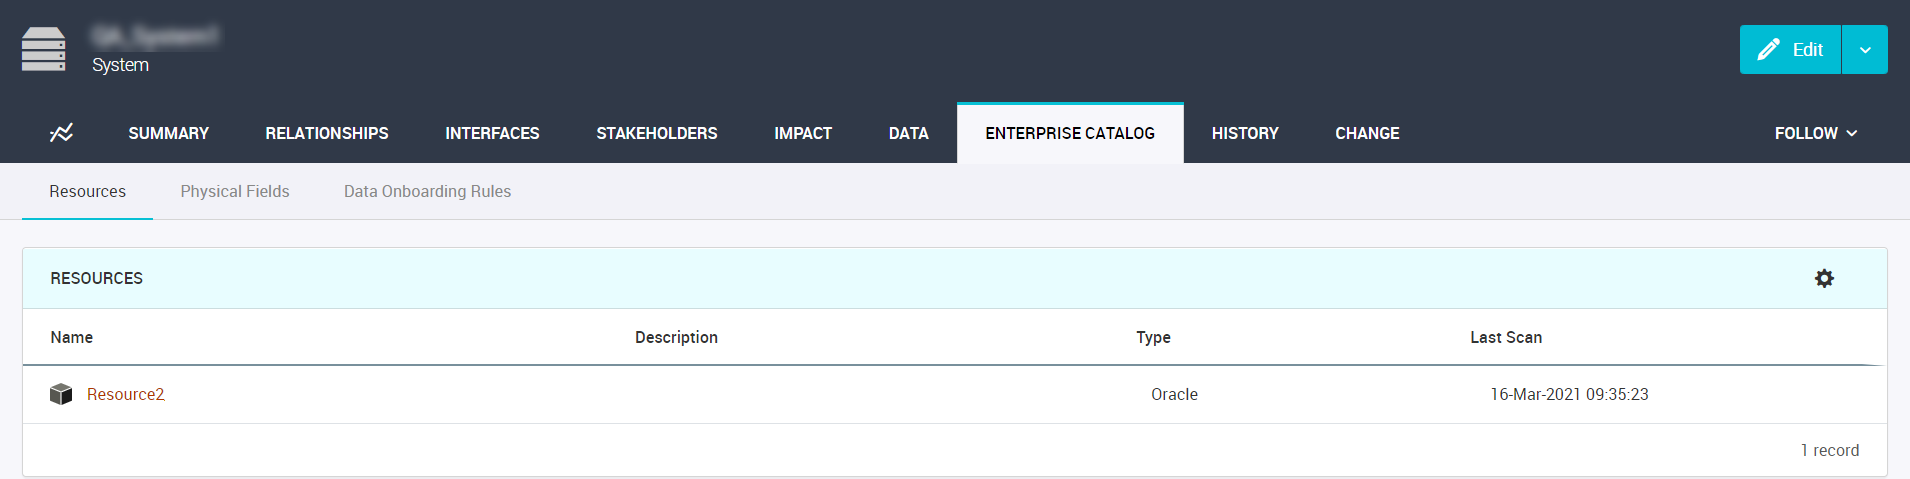Viewport: 1910px width, 479px height.
Task: Select the Enterprise Catalog tab
Action: click(1070, 133)
